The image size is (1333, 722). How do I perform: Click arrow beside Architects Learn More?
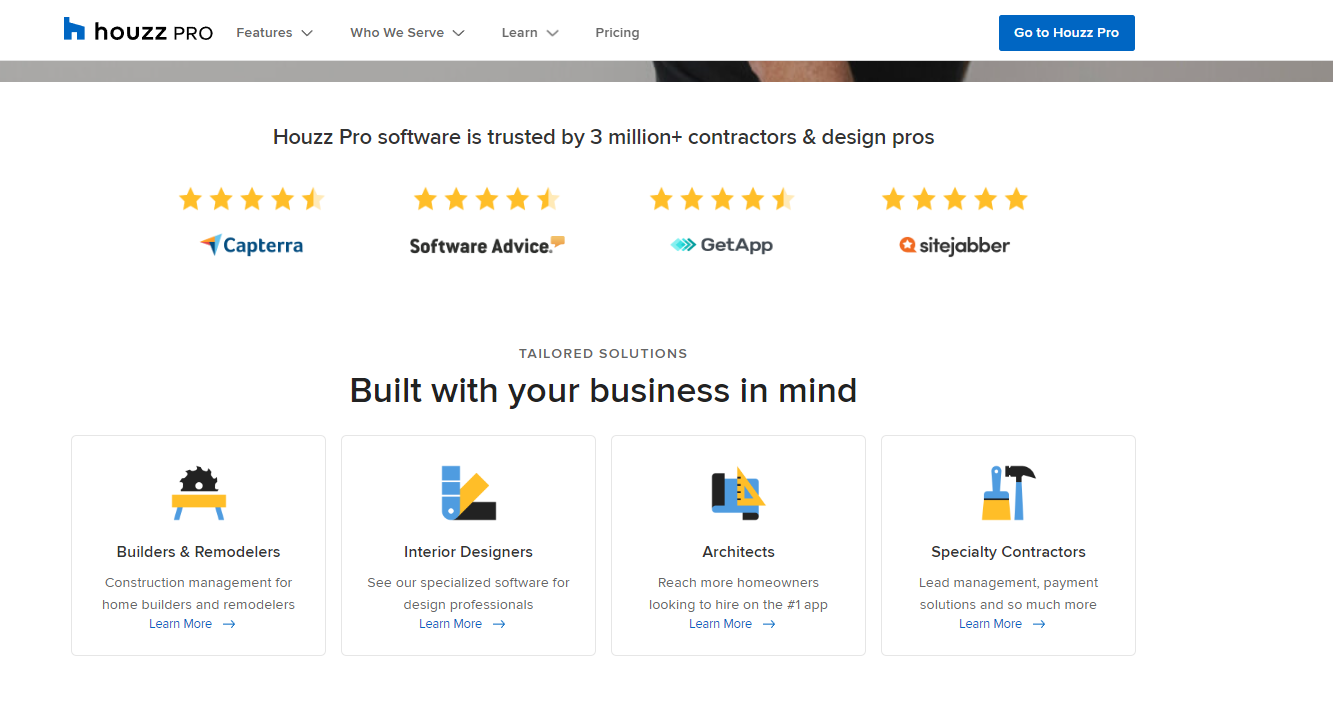point(769,624)
